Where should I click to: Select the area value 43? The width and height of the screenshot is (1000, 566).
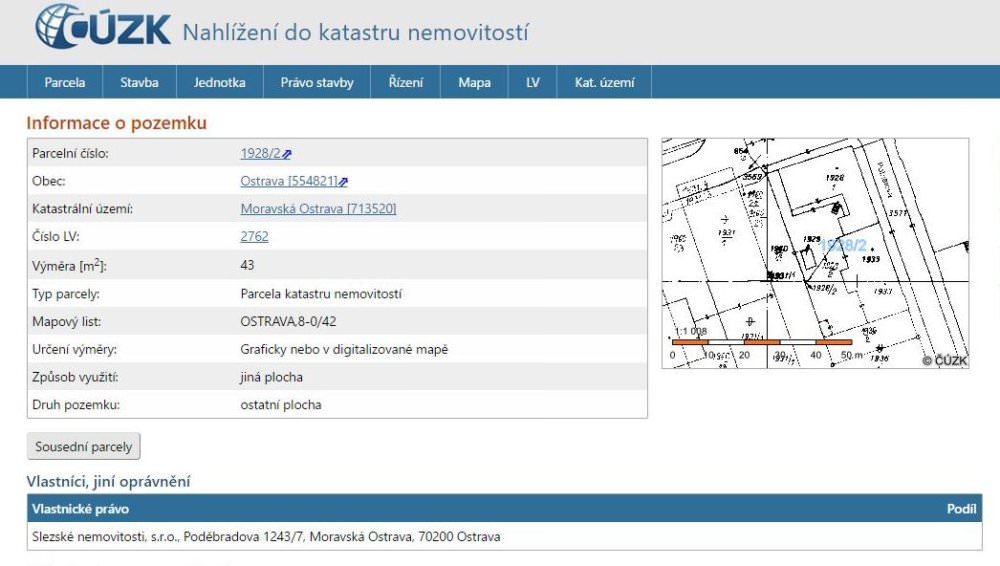coord(247,265)
